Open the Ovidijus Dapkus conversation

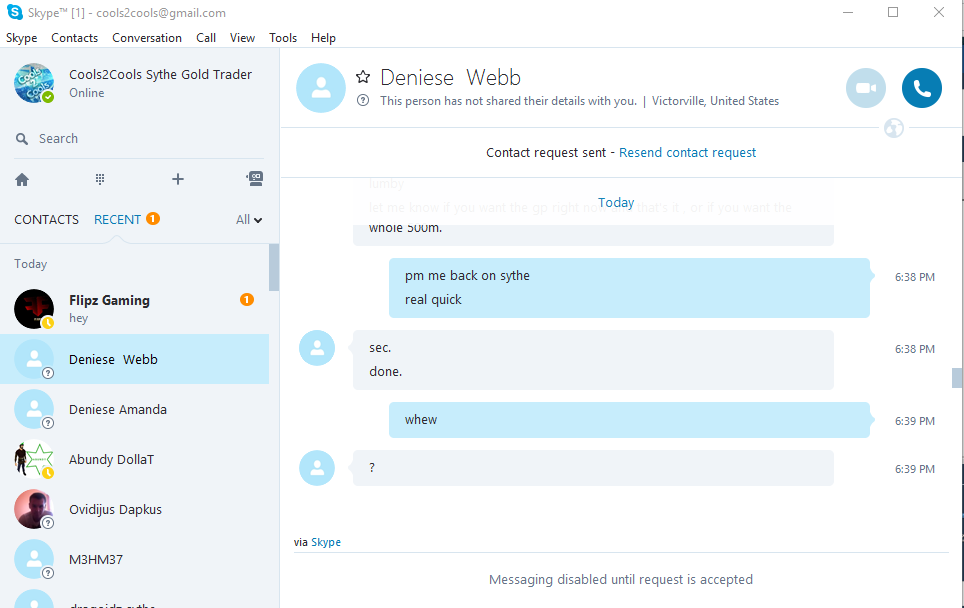(x=135, y=509)
